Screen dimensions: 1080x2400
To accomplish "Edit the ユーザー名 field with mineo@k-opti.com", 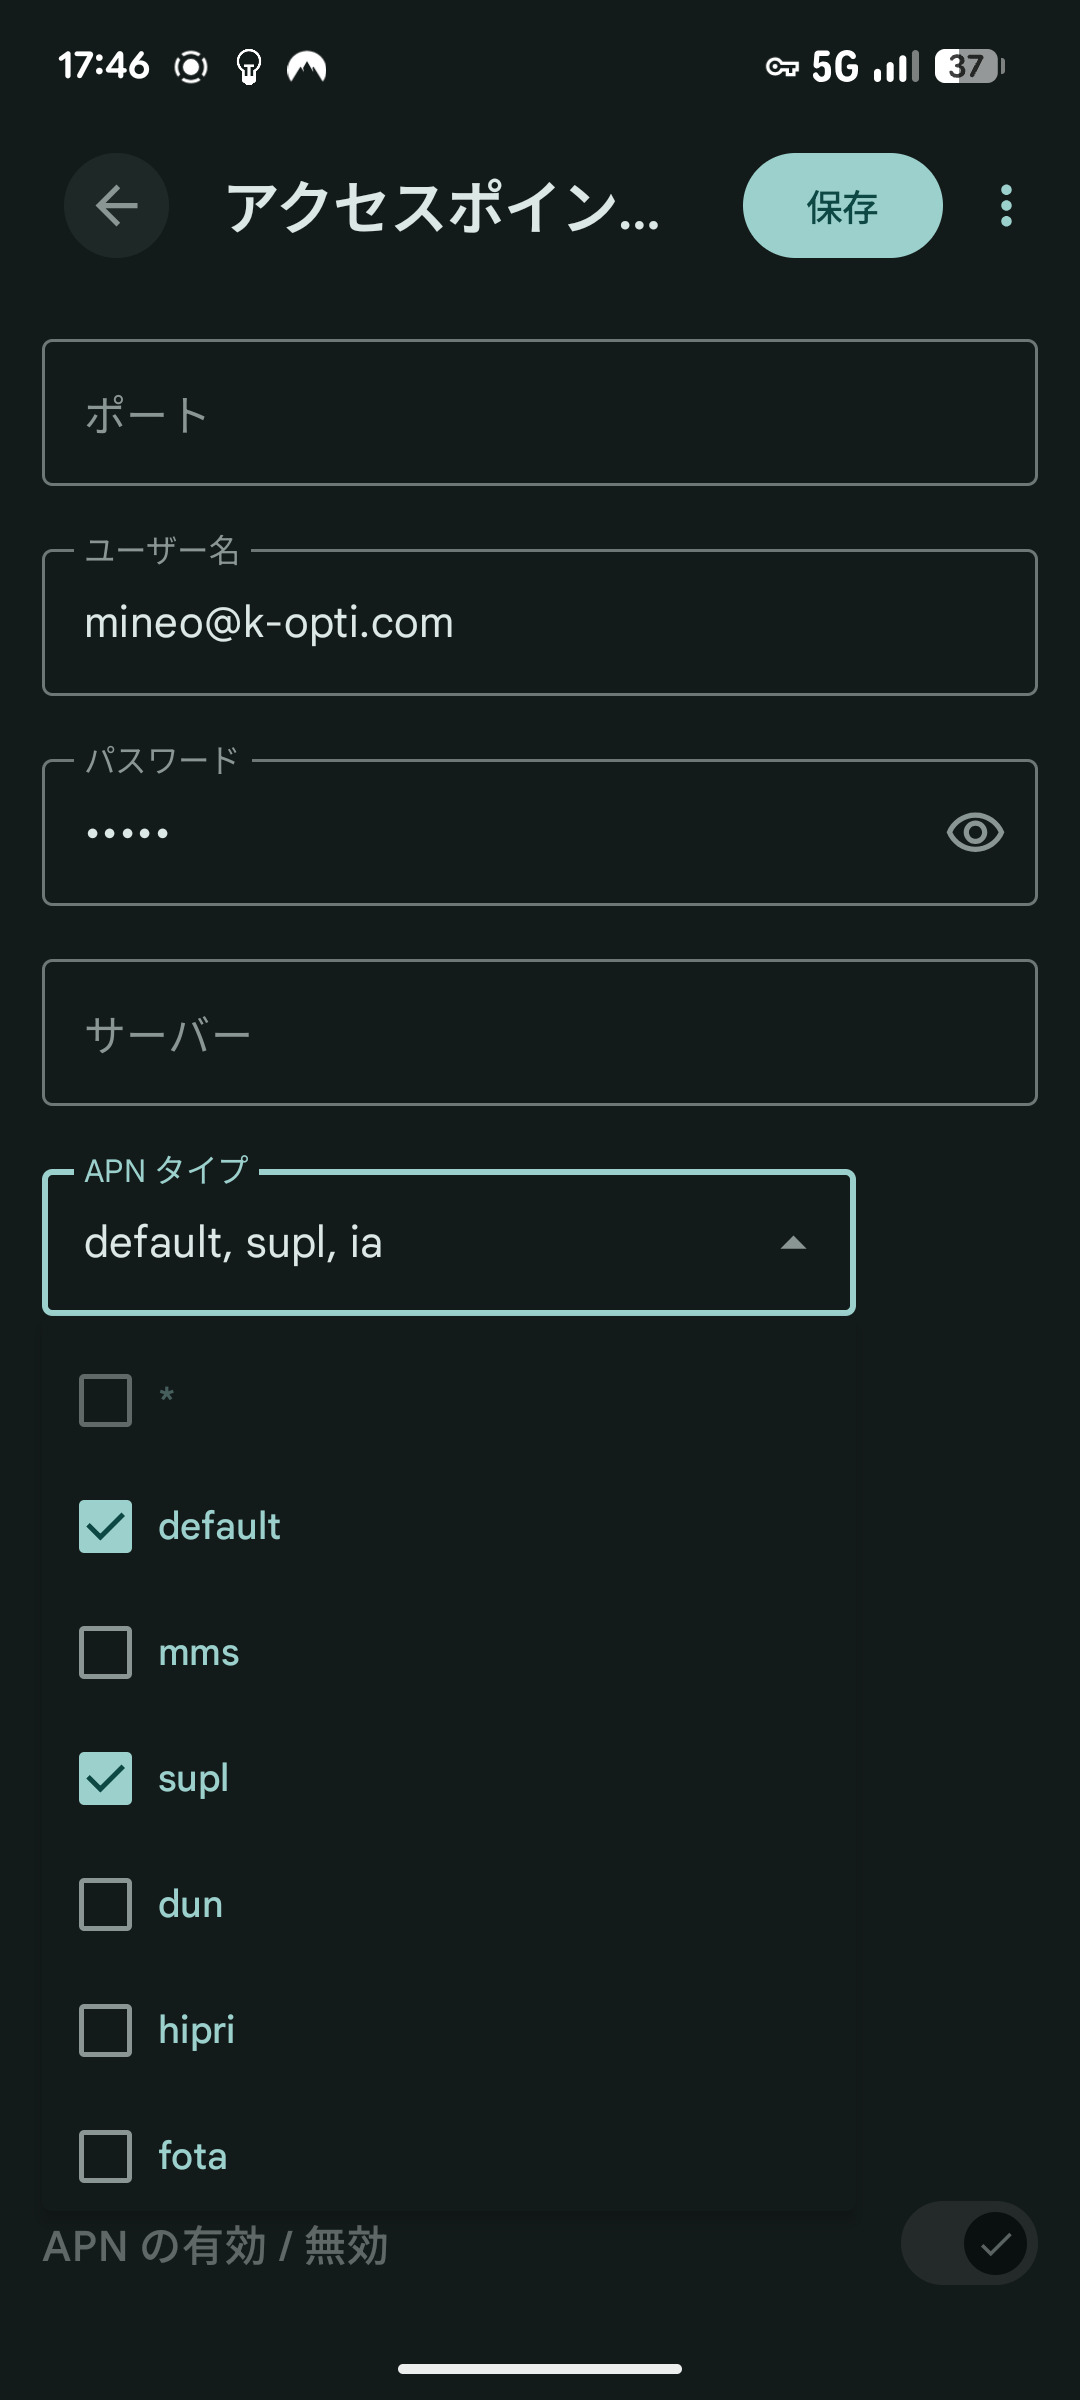I will point(540,623).
